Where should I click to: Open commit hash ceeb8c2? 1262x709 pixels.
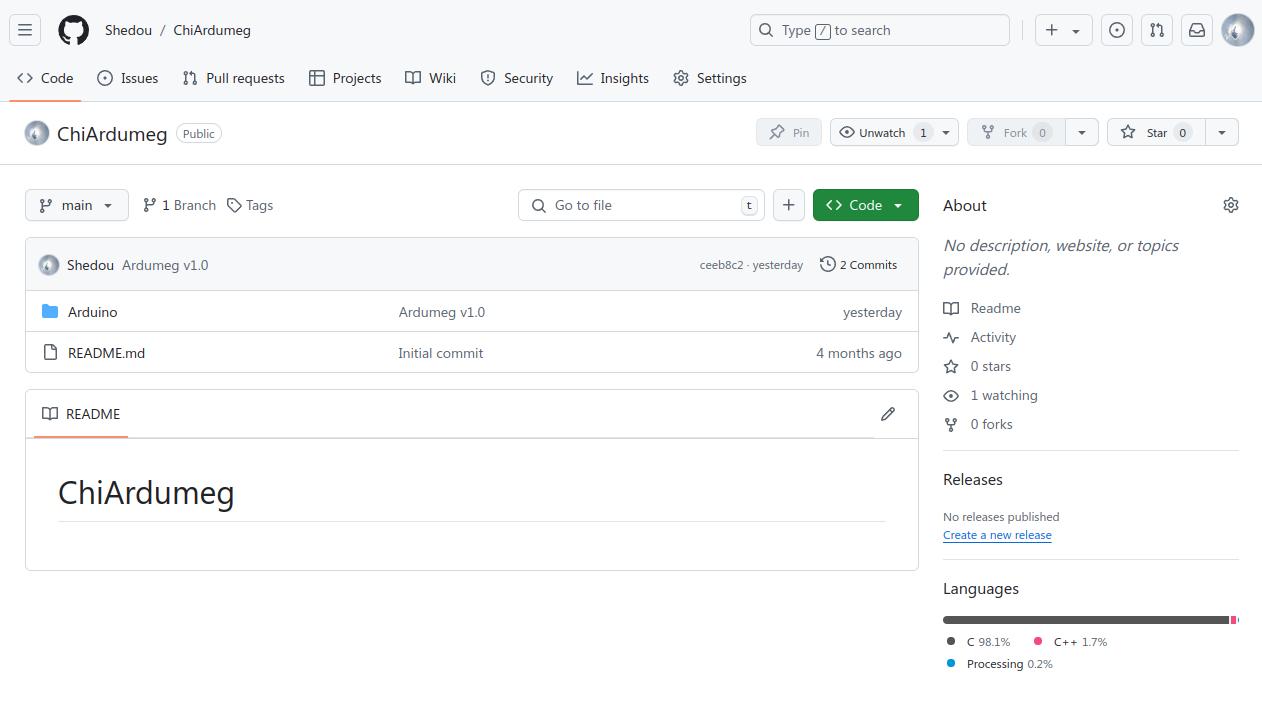pos(721,265)
